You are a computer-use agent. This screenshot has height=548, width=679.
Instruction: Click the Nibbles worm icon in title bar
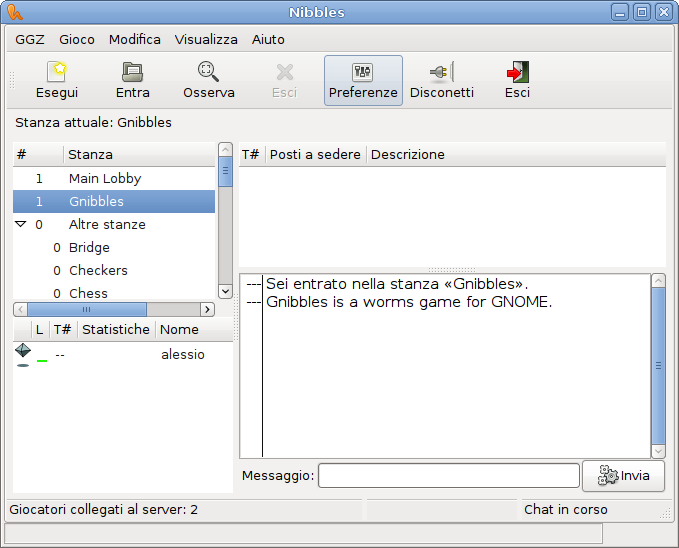click(x=15, y=12)
